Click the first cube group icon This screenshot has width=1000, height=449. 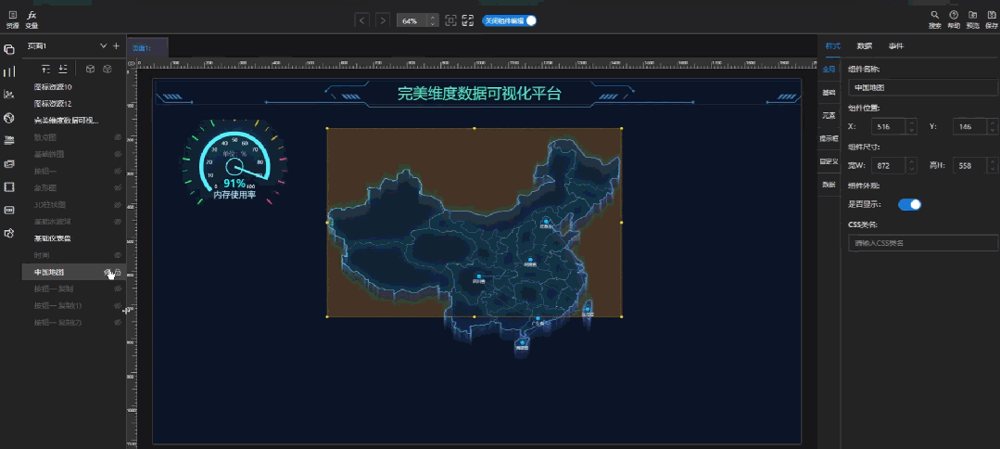pos(91,68)
